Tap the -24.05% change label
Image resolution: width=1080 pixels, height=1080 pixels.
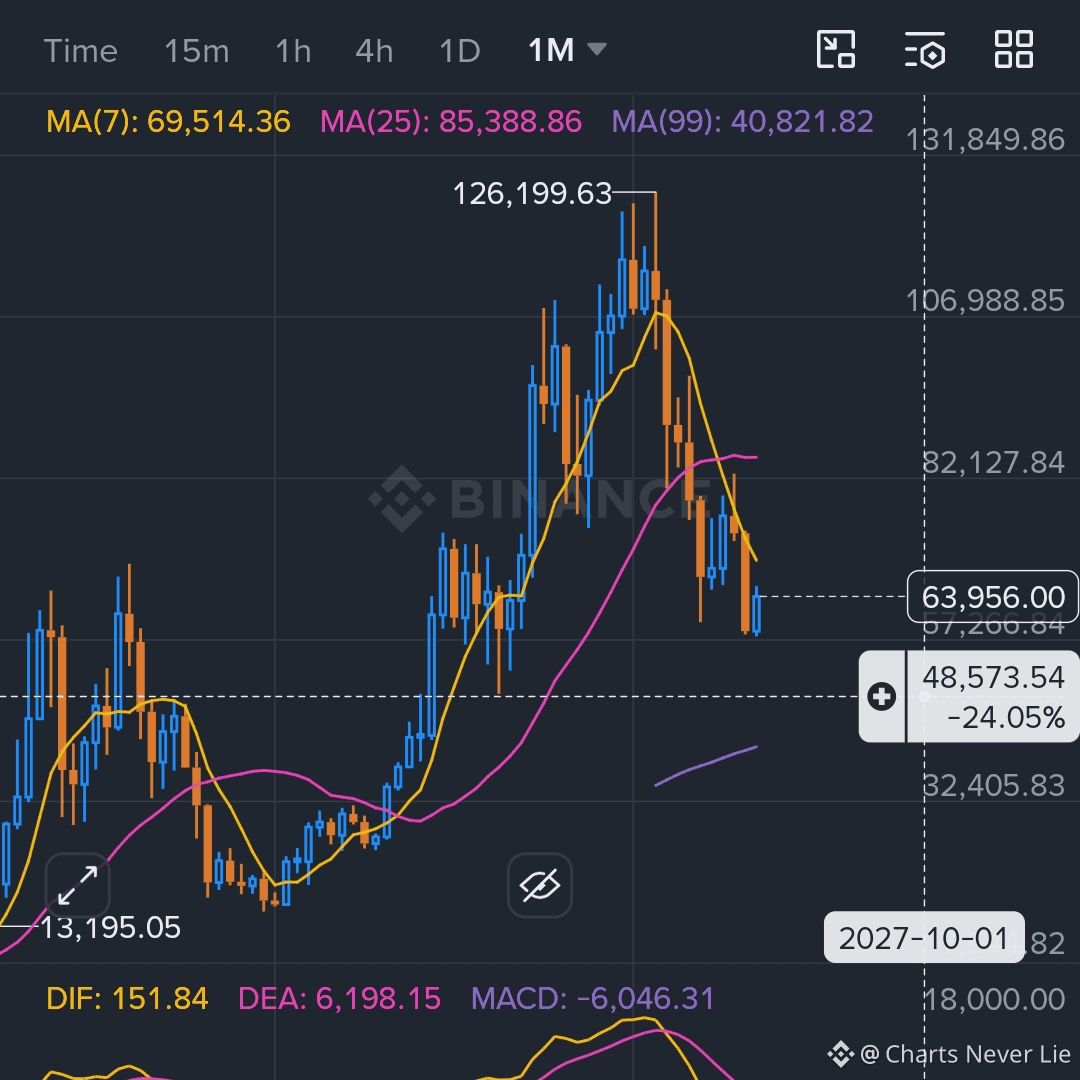pos(1006,718)
